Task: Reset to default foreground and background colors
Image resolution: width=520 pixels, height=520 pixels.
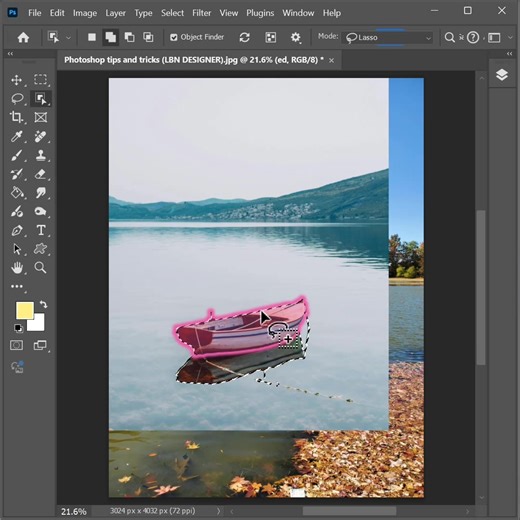Action: coord(19,328)
